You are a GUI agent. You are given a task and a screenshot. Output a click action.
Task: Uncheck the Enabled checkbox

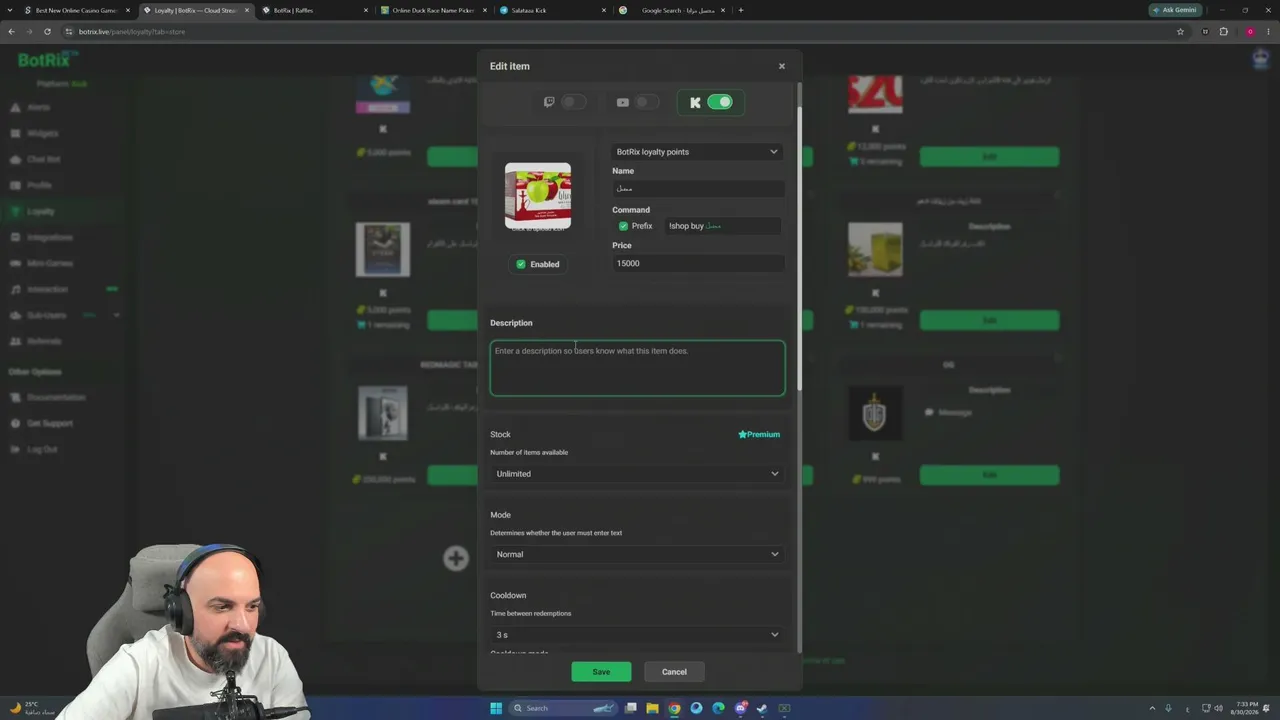[521, 264]
